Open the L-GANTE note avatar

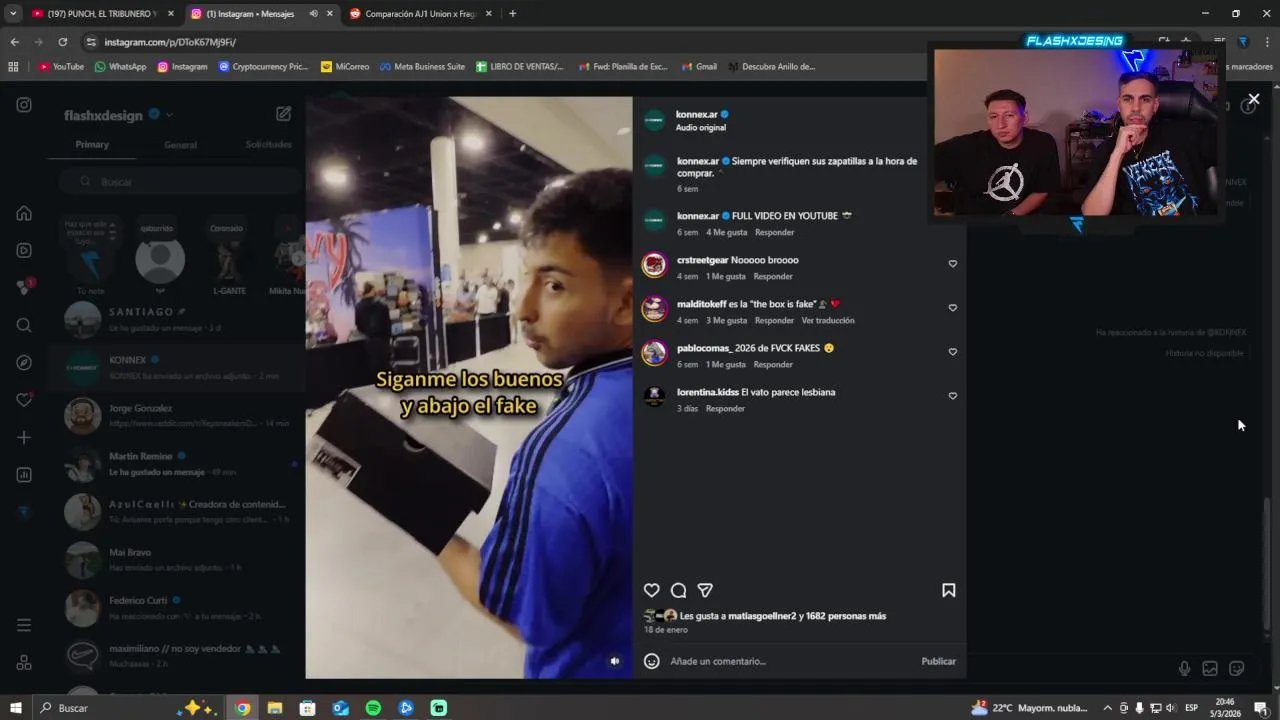(229, 261)
